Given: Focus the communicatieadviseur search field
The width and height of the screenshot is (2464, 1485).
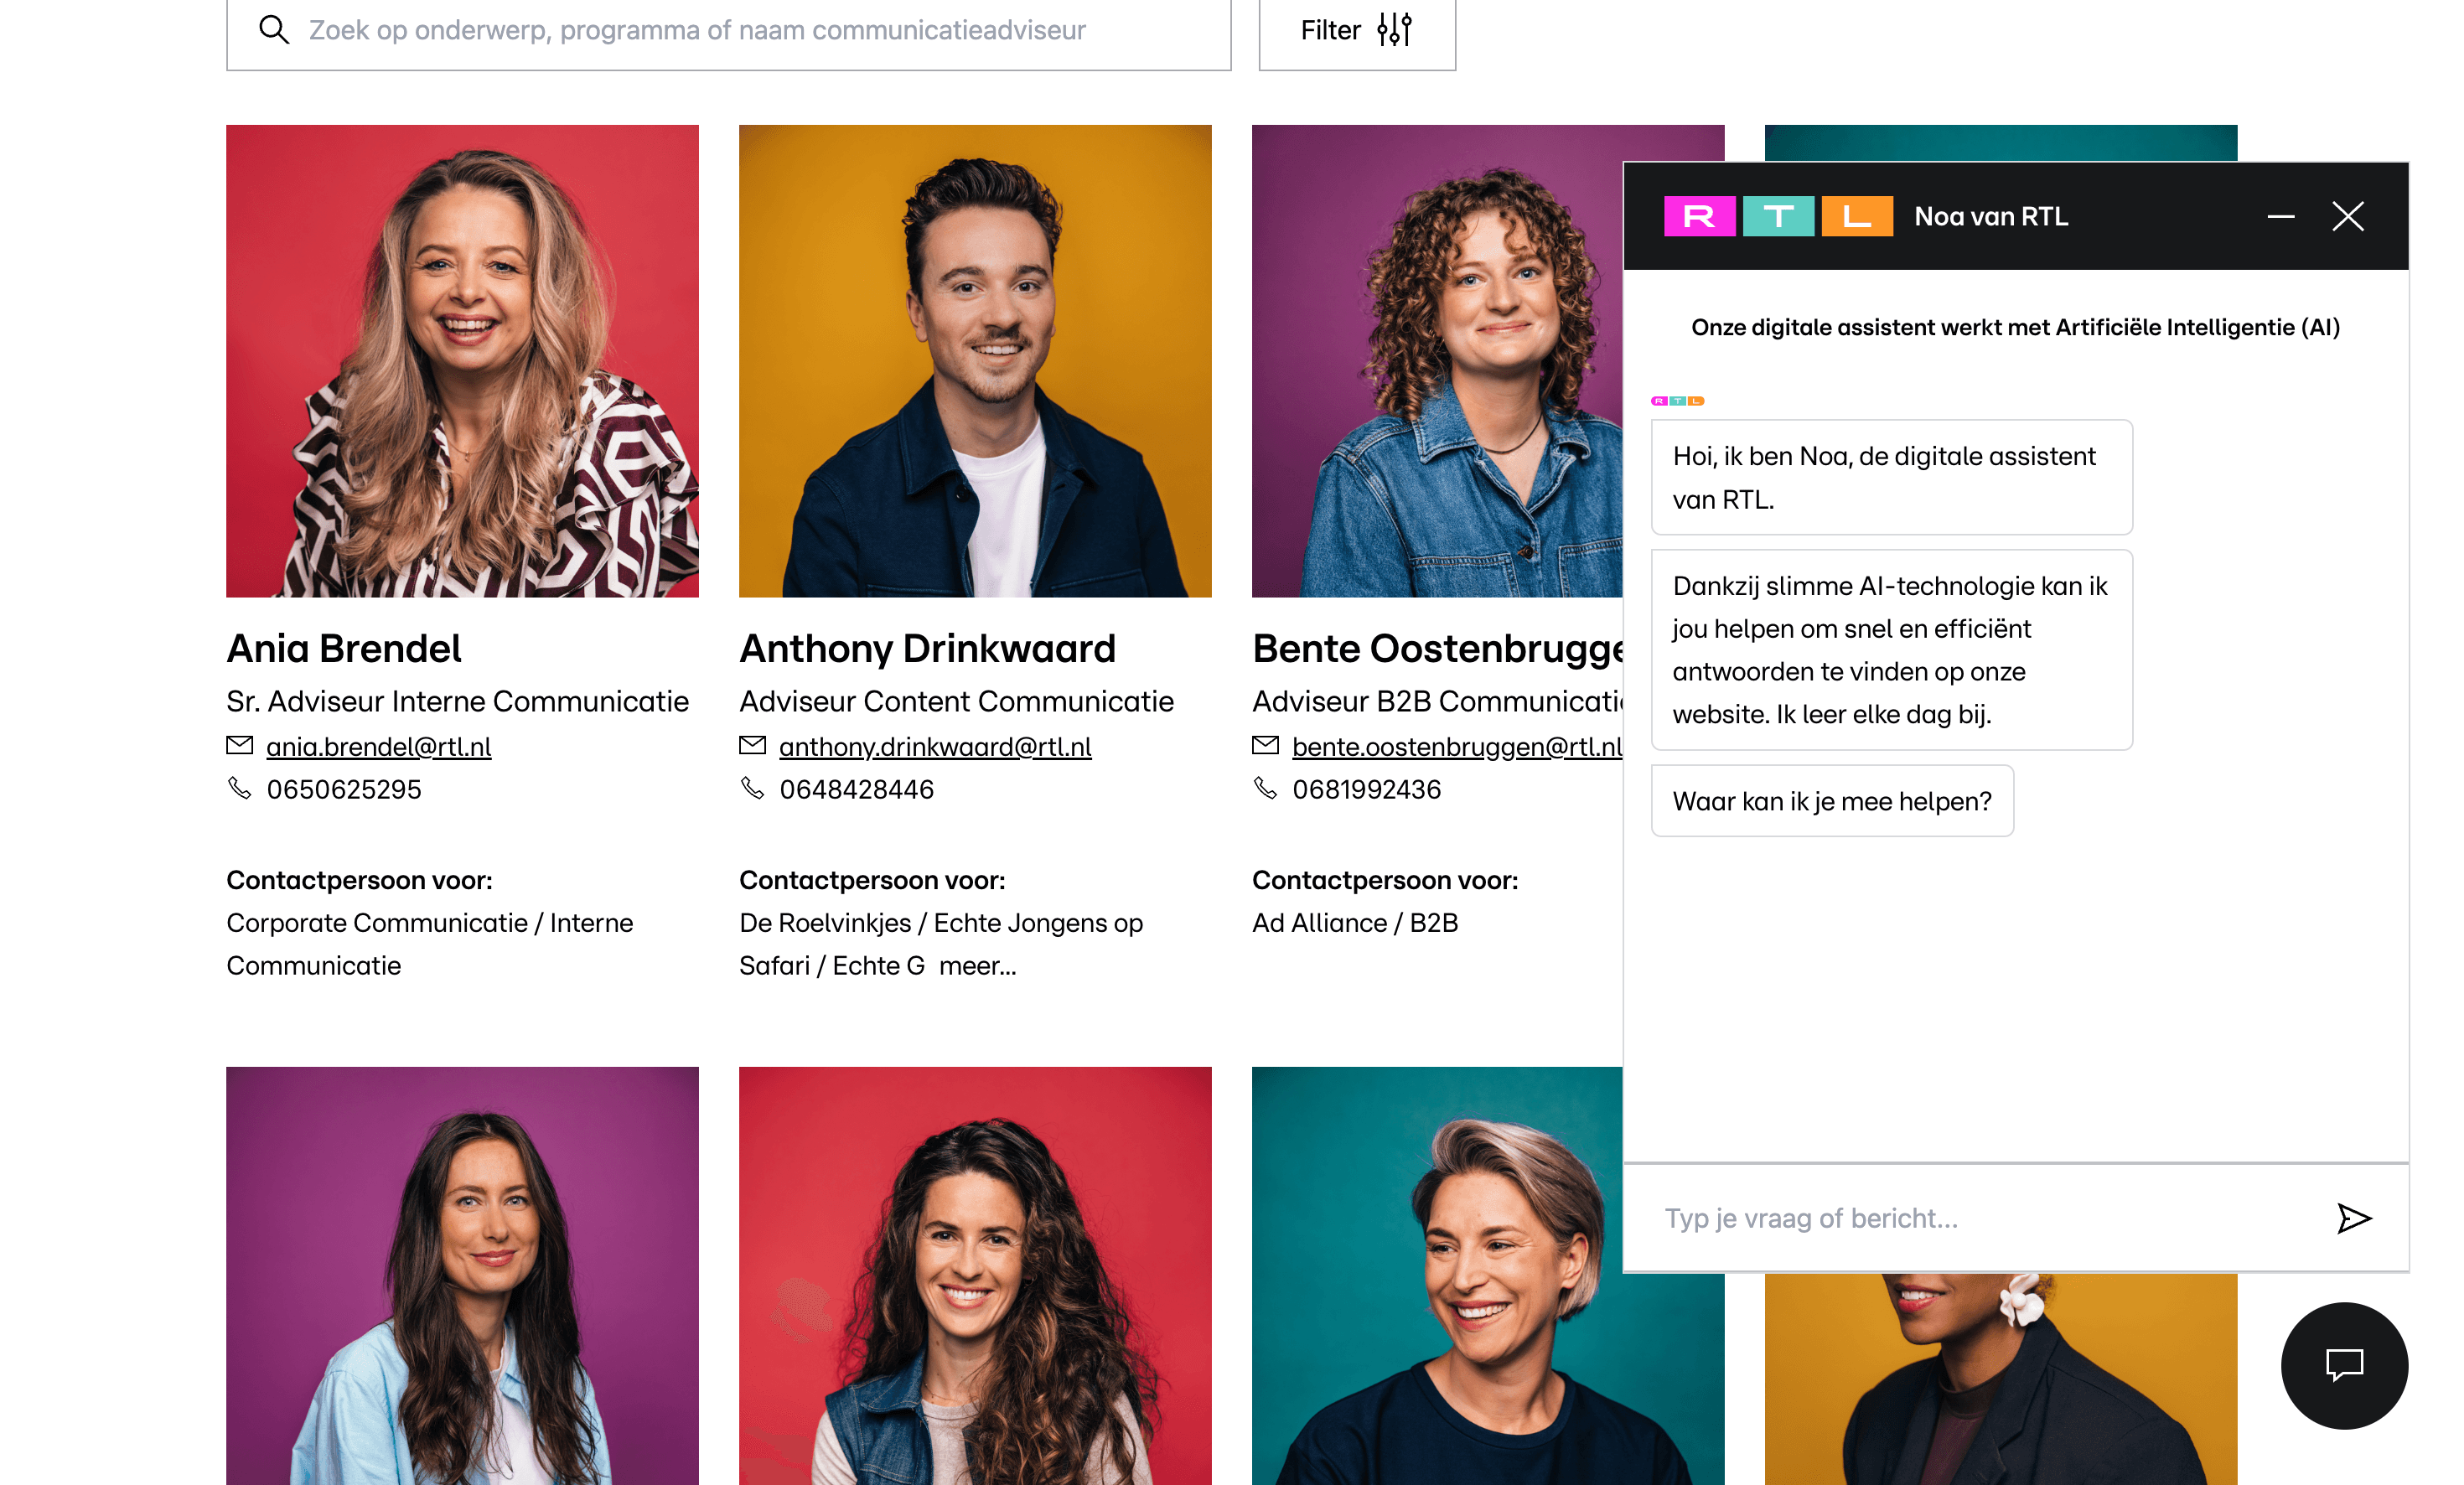Looking at the screenshot, I should tap(728, 31).
